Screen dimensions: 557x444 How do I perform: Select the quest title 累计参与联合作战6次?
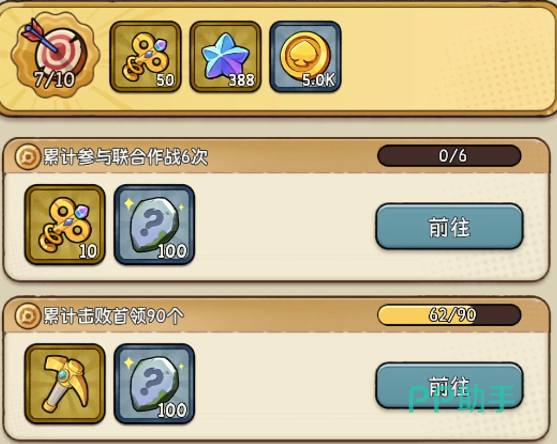click(125, 157)
